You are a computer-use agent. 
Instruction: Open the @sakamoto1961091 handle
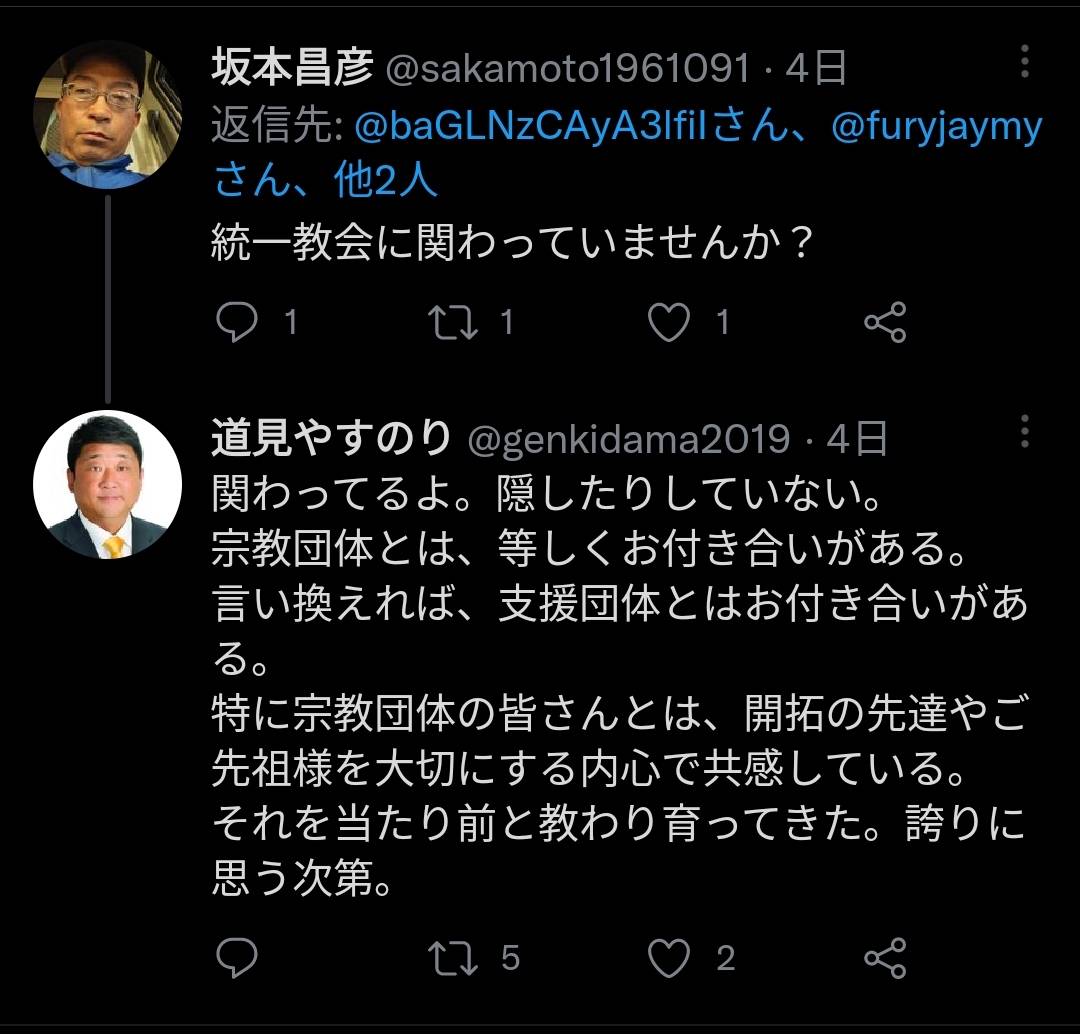567,68
